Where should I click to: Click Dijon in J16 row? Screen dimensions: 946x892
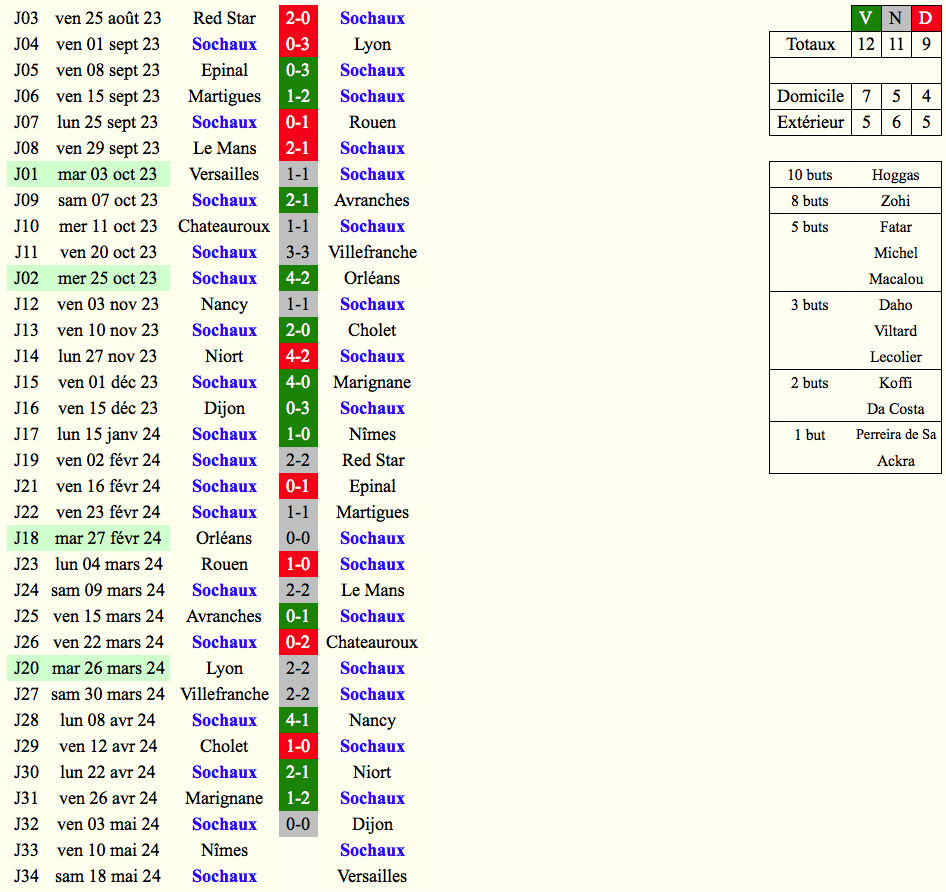(x=224, y=409)
